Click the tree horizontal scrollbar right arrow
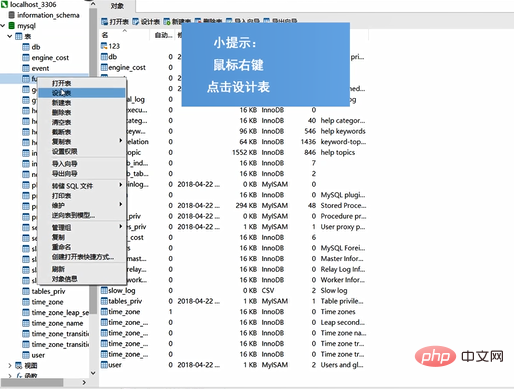514x389 pixels. 84,382
